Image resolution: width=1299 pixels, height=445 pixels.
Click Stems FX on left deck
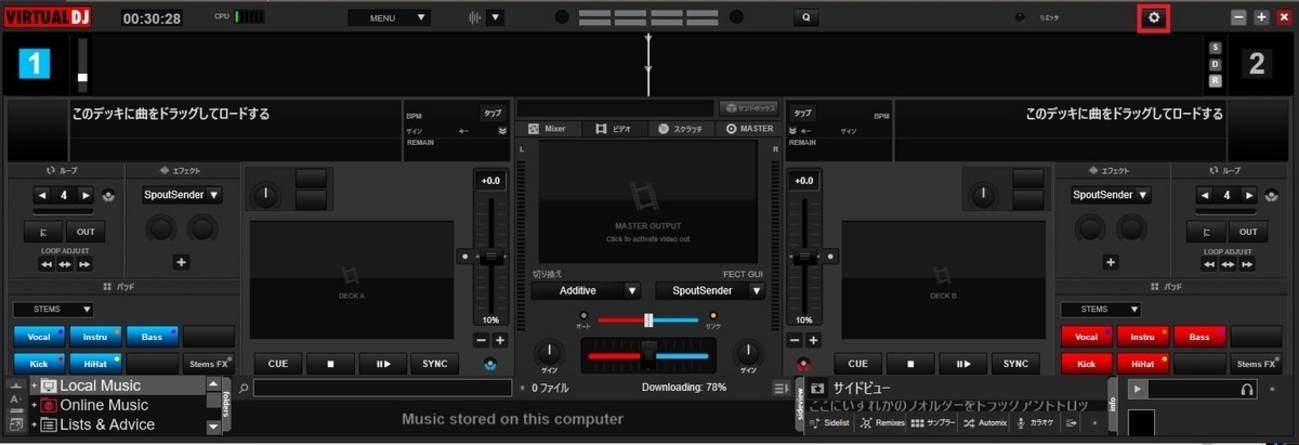[x=208, y=364]
